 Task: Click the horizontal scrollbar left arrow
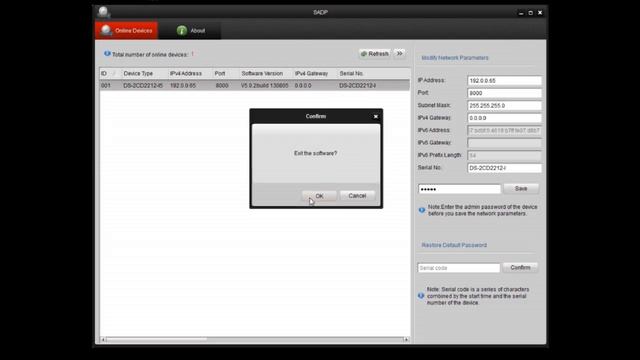click(103, 339)
